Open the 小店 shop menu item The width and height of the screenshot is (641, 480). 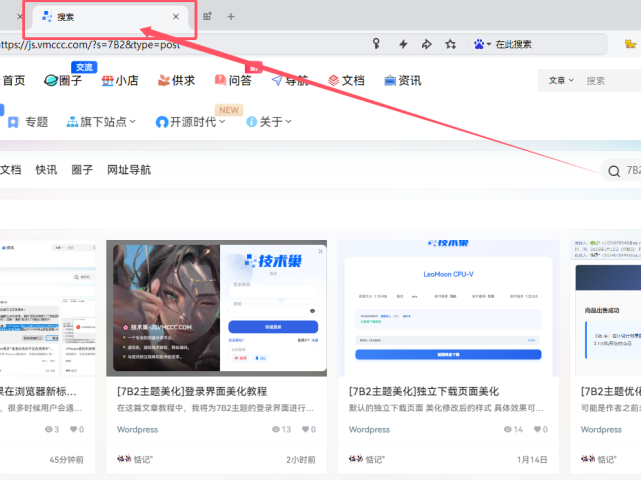(x=120, y=81)
